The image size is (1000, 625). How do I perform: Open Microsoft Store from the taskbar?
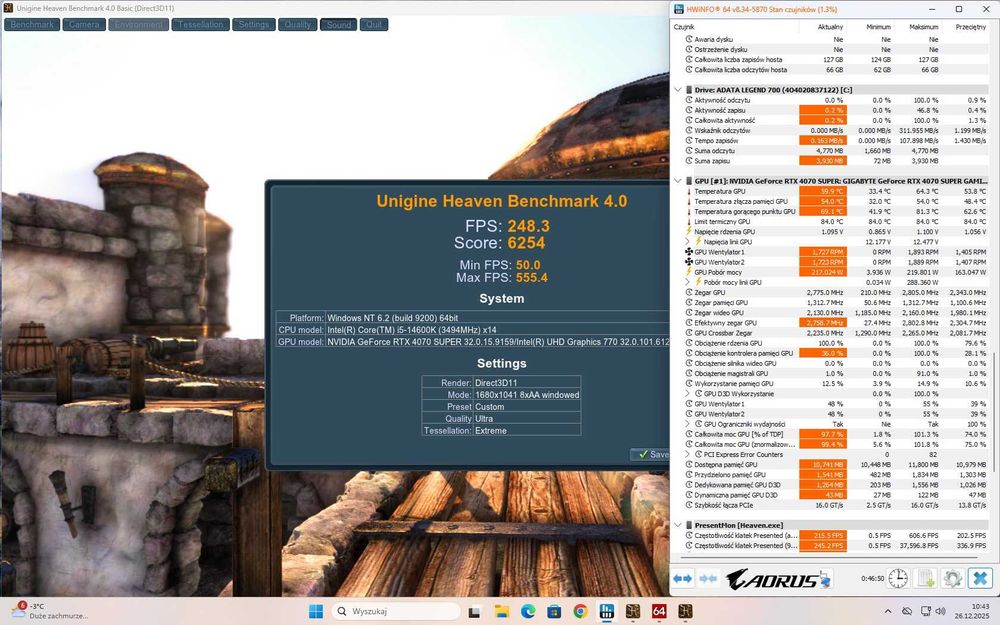coord(554,612)
